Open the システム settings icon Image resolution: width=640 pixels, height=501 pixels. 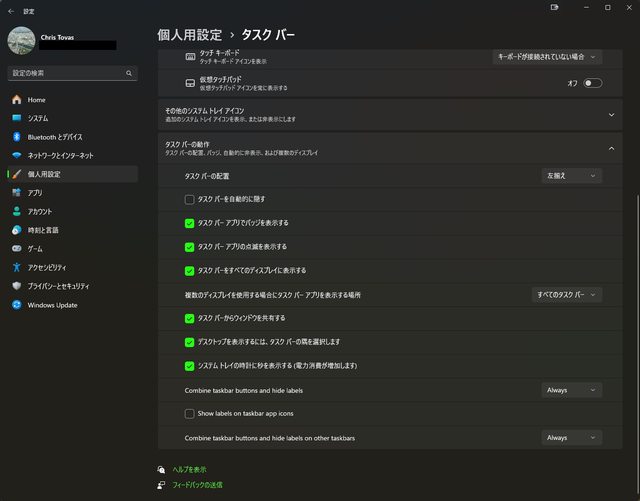click(16, 118)
